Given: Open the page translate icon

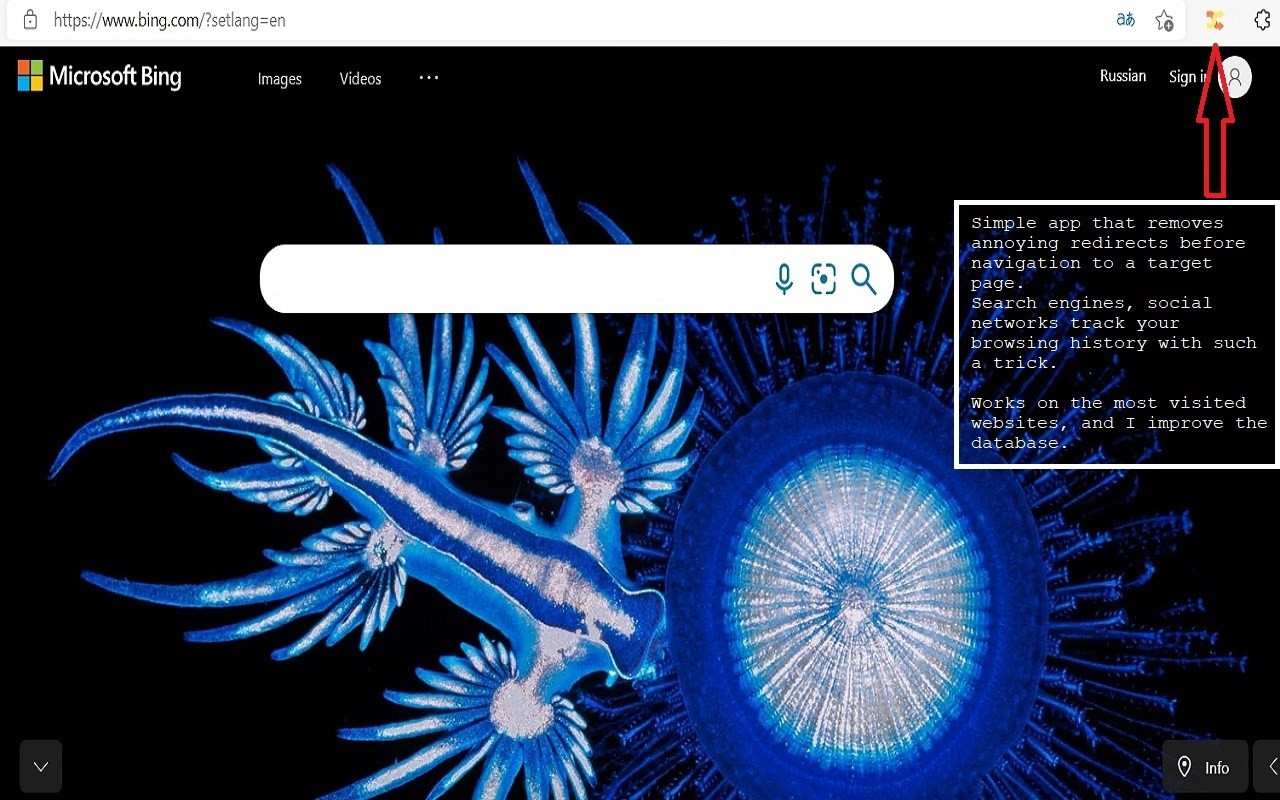Looking at the screenshot, I should point(1126,19).
